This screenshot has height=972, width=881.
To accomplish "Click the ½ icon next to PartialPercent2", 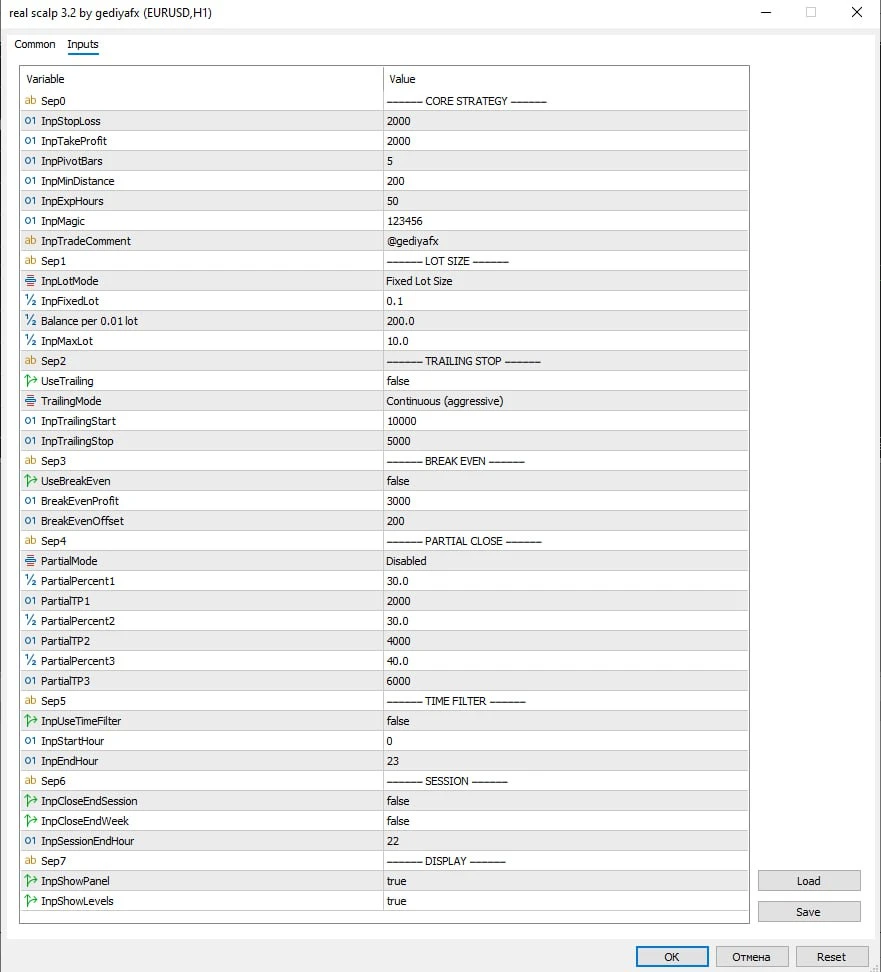I will point(31,621).
